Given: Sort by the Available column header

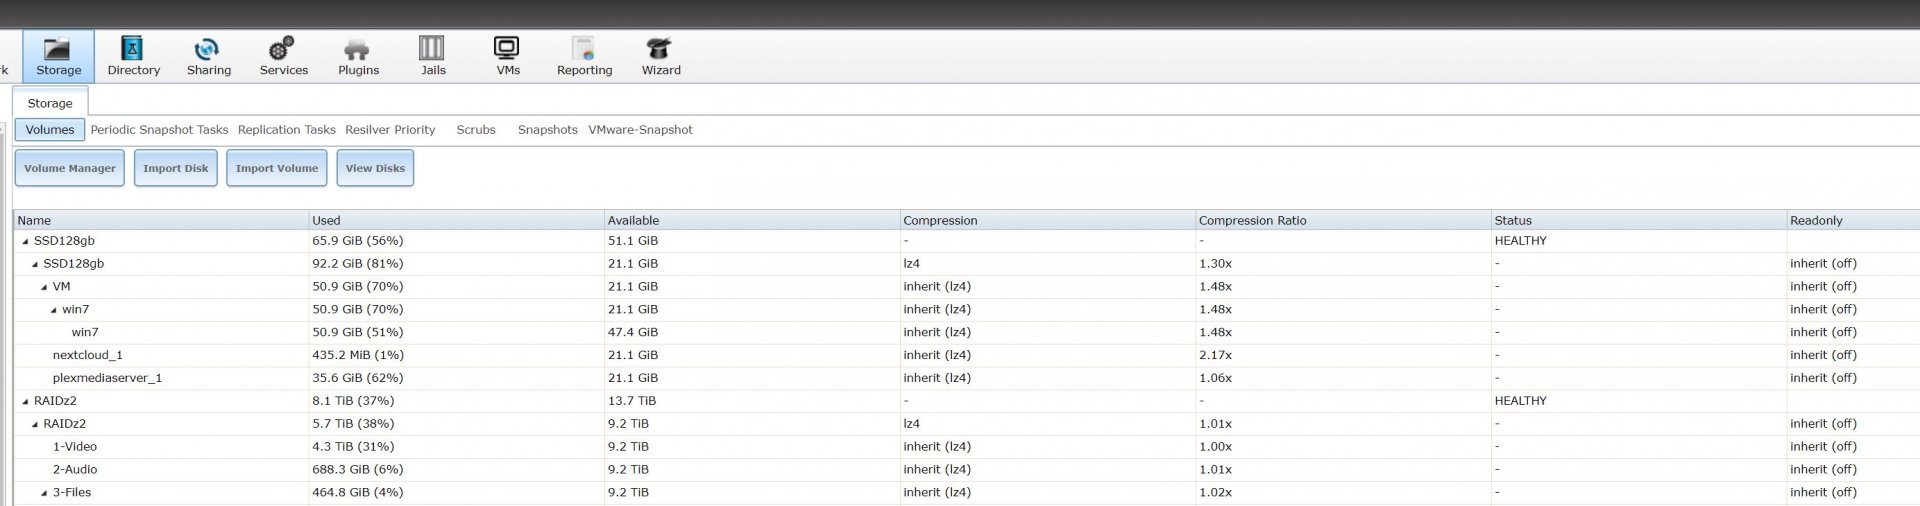Looking at the screenshot, I should (x=752, y=220).
